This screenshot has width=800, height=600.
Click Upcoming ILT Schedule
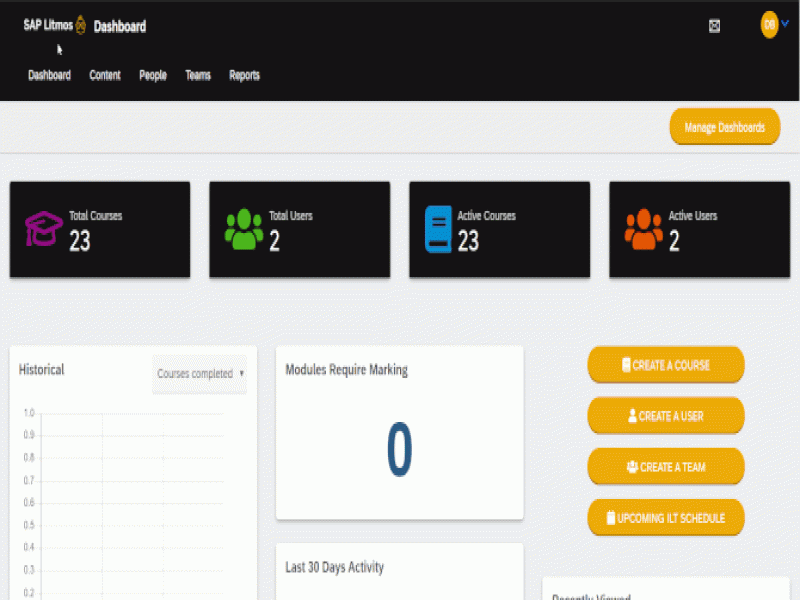[x=665, y=517]
